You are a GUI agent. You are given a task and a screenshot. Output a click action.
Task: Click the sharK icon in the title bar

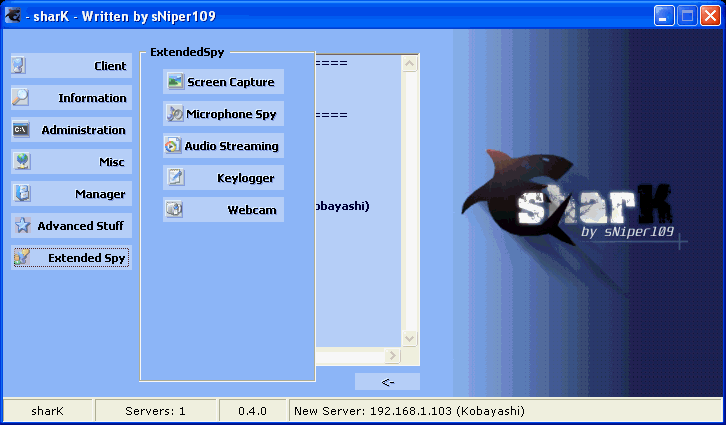pos(13,16)
